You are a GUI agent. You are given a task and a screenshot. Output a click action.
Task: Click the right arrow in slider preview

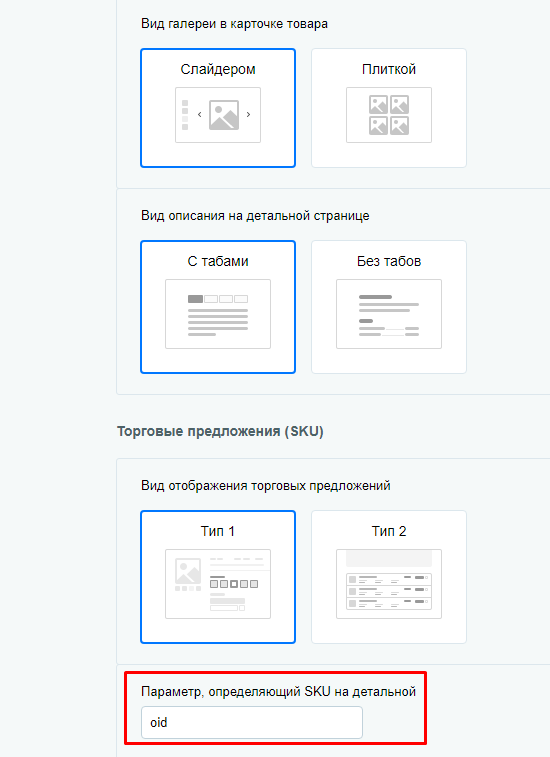(248, 115)
